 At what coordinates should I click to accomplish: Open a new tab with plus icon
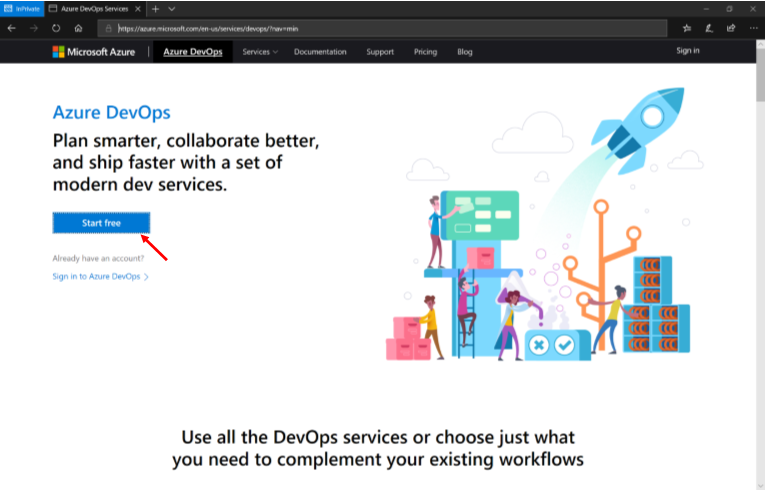[x=155, y=8]
